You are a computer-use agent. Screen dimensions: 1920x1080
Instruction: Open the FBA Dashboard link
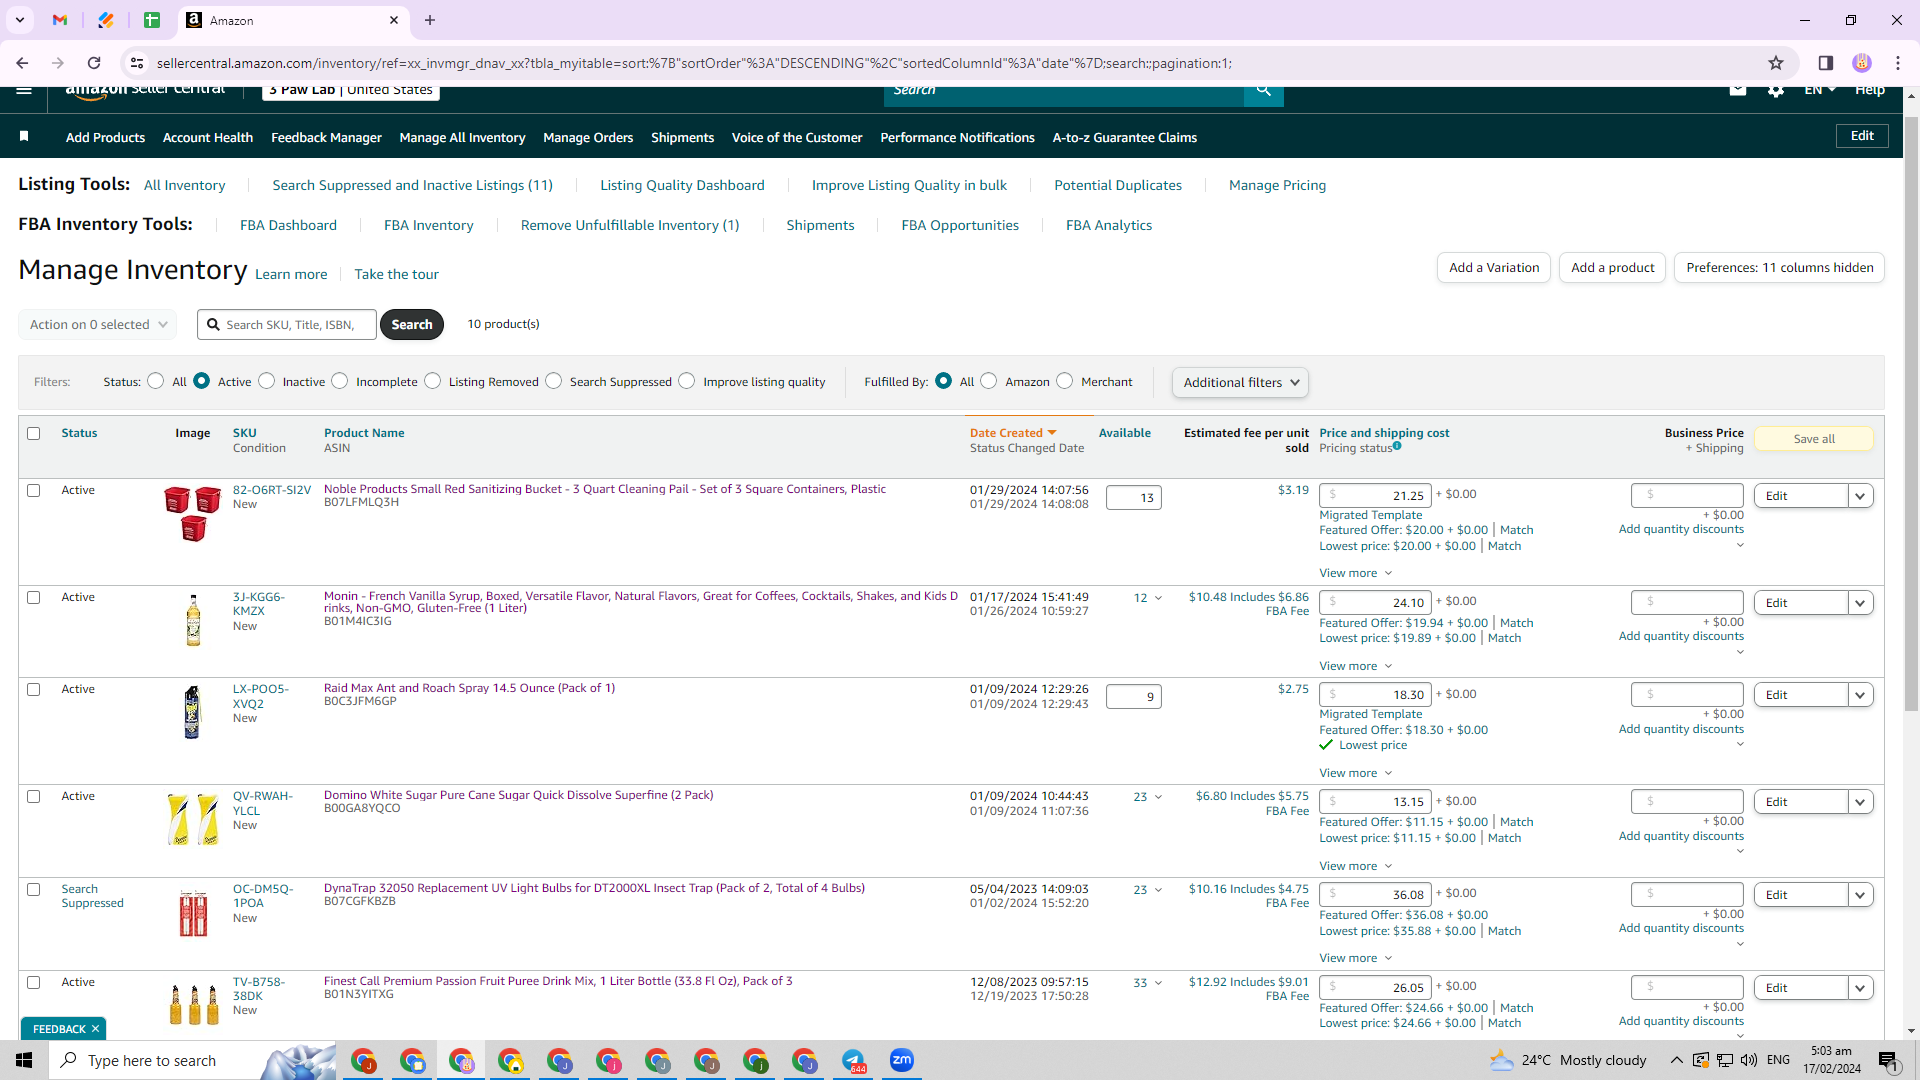pos(288,226)
